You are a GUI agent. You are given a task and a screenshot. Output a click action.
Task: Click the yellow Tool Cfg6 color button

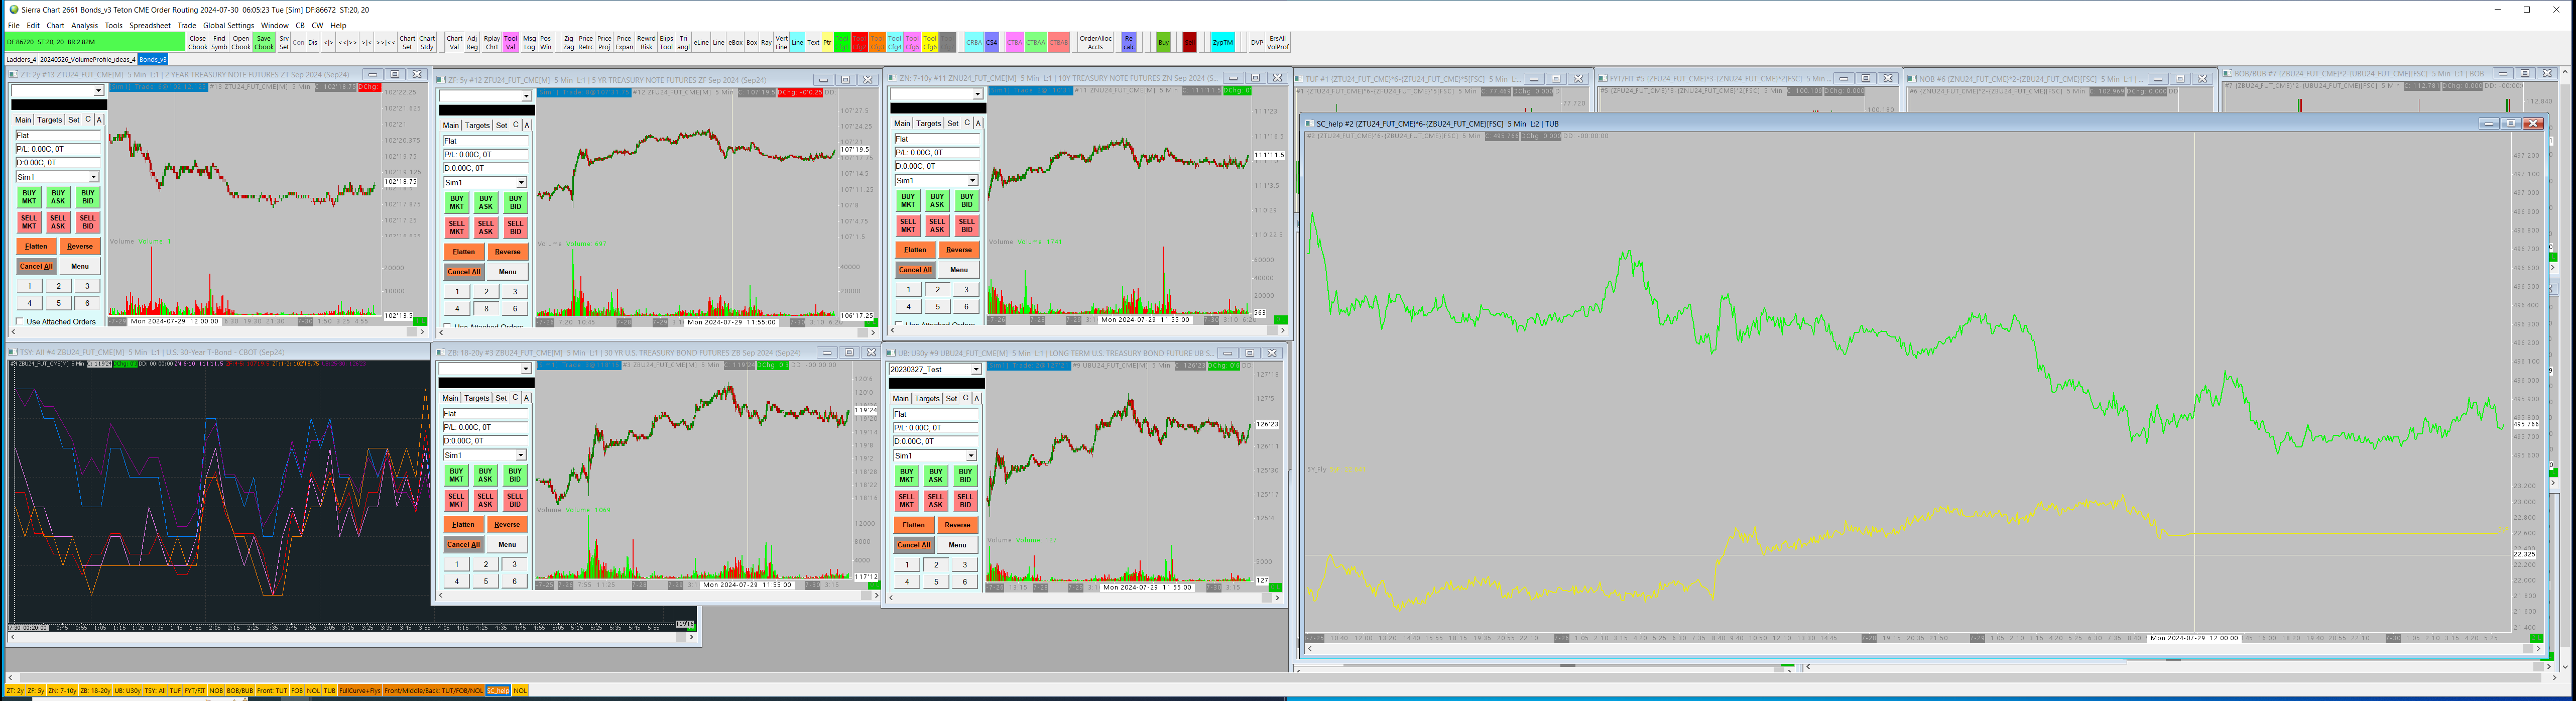point(929,42)
